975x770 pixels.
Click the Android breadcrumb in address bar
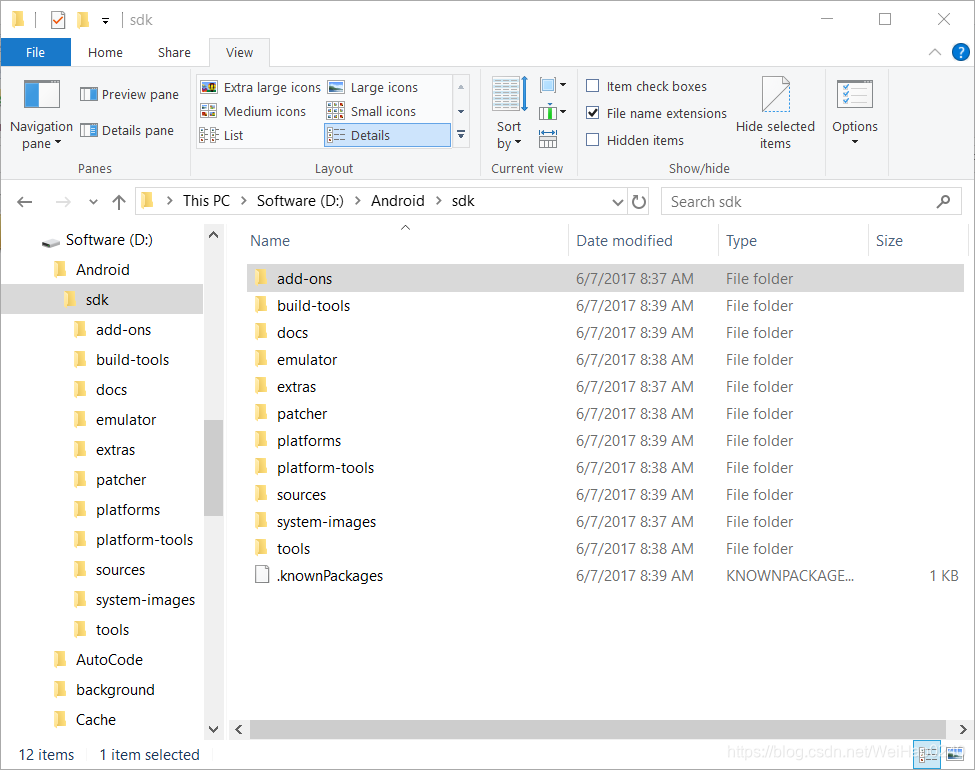[x=397, y=201]
